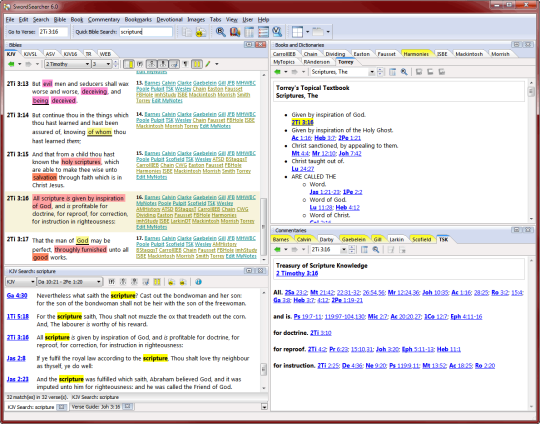The width and height of the screenshot is (540, 424).
Task: Open the Commentary menu
Action: tap(104, 20)
